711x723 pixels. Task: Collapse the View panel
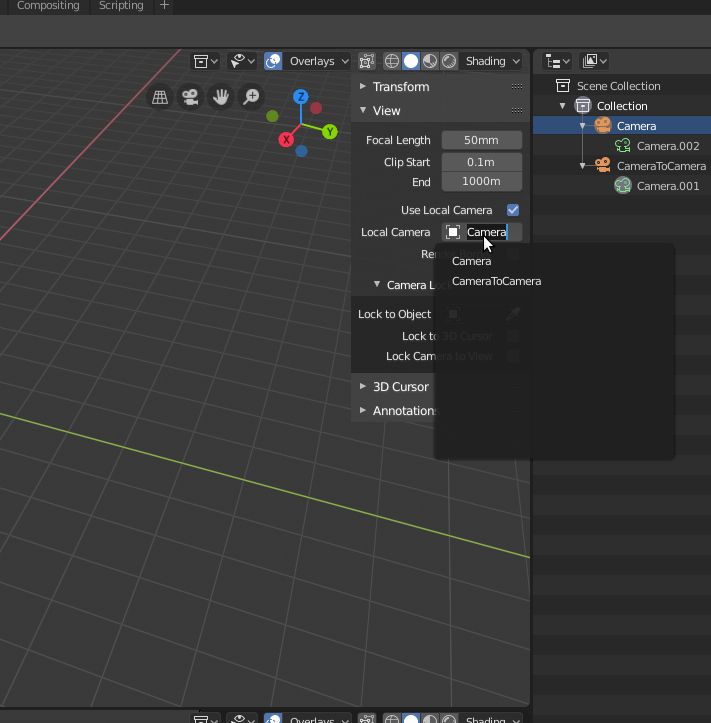tap(363, 110)
